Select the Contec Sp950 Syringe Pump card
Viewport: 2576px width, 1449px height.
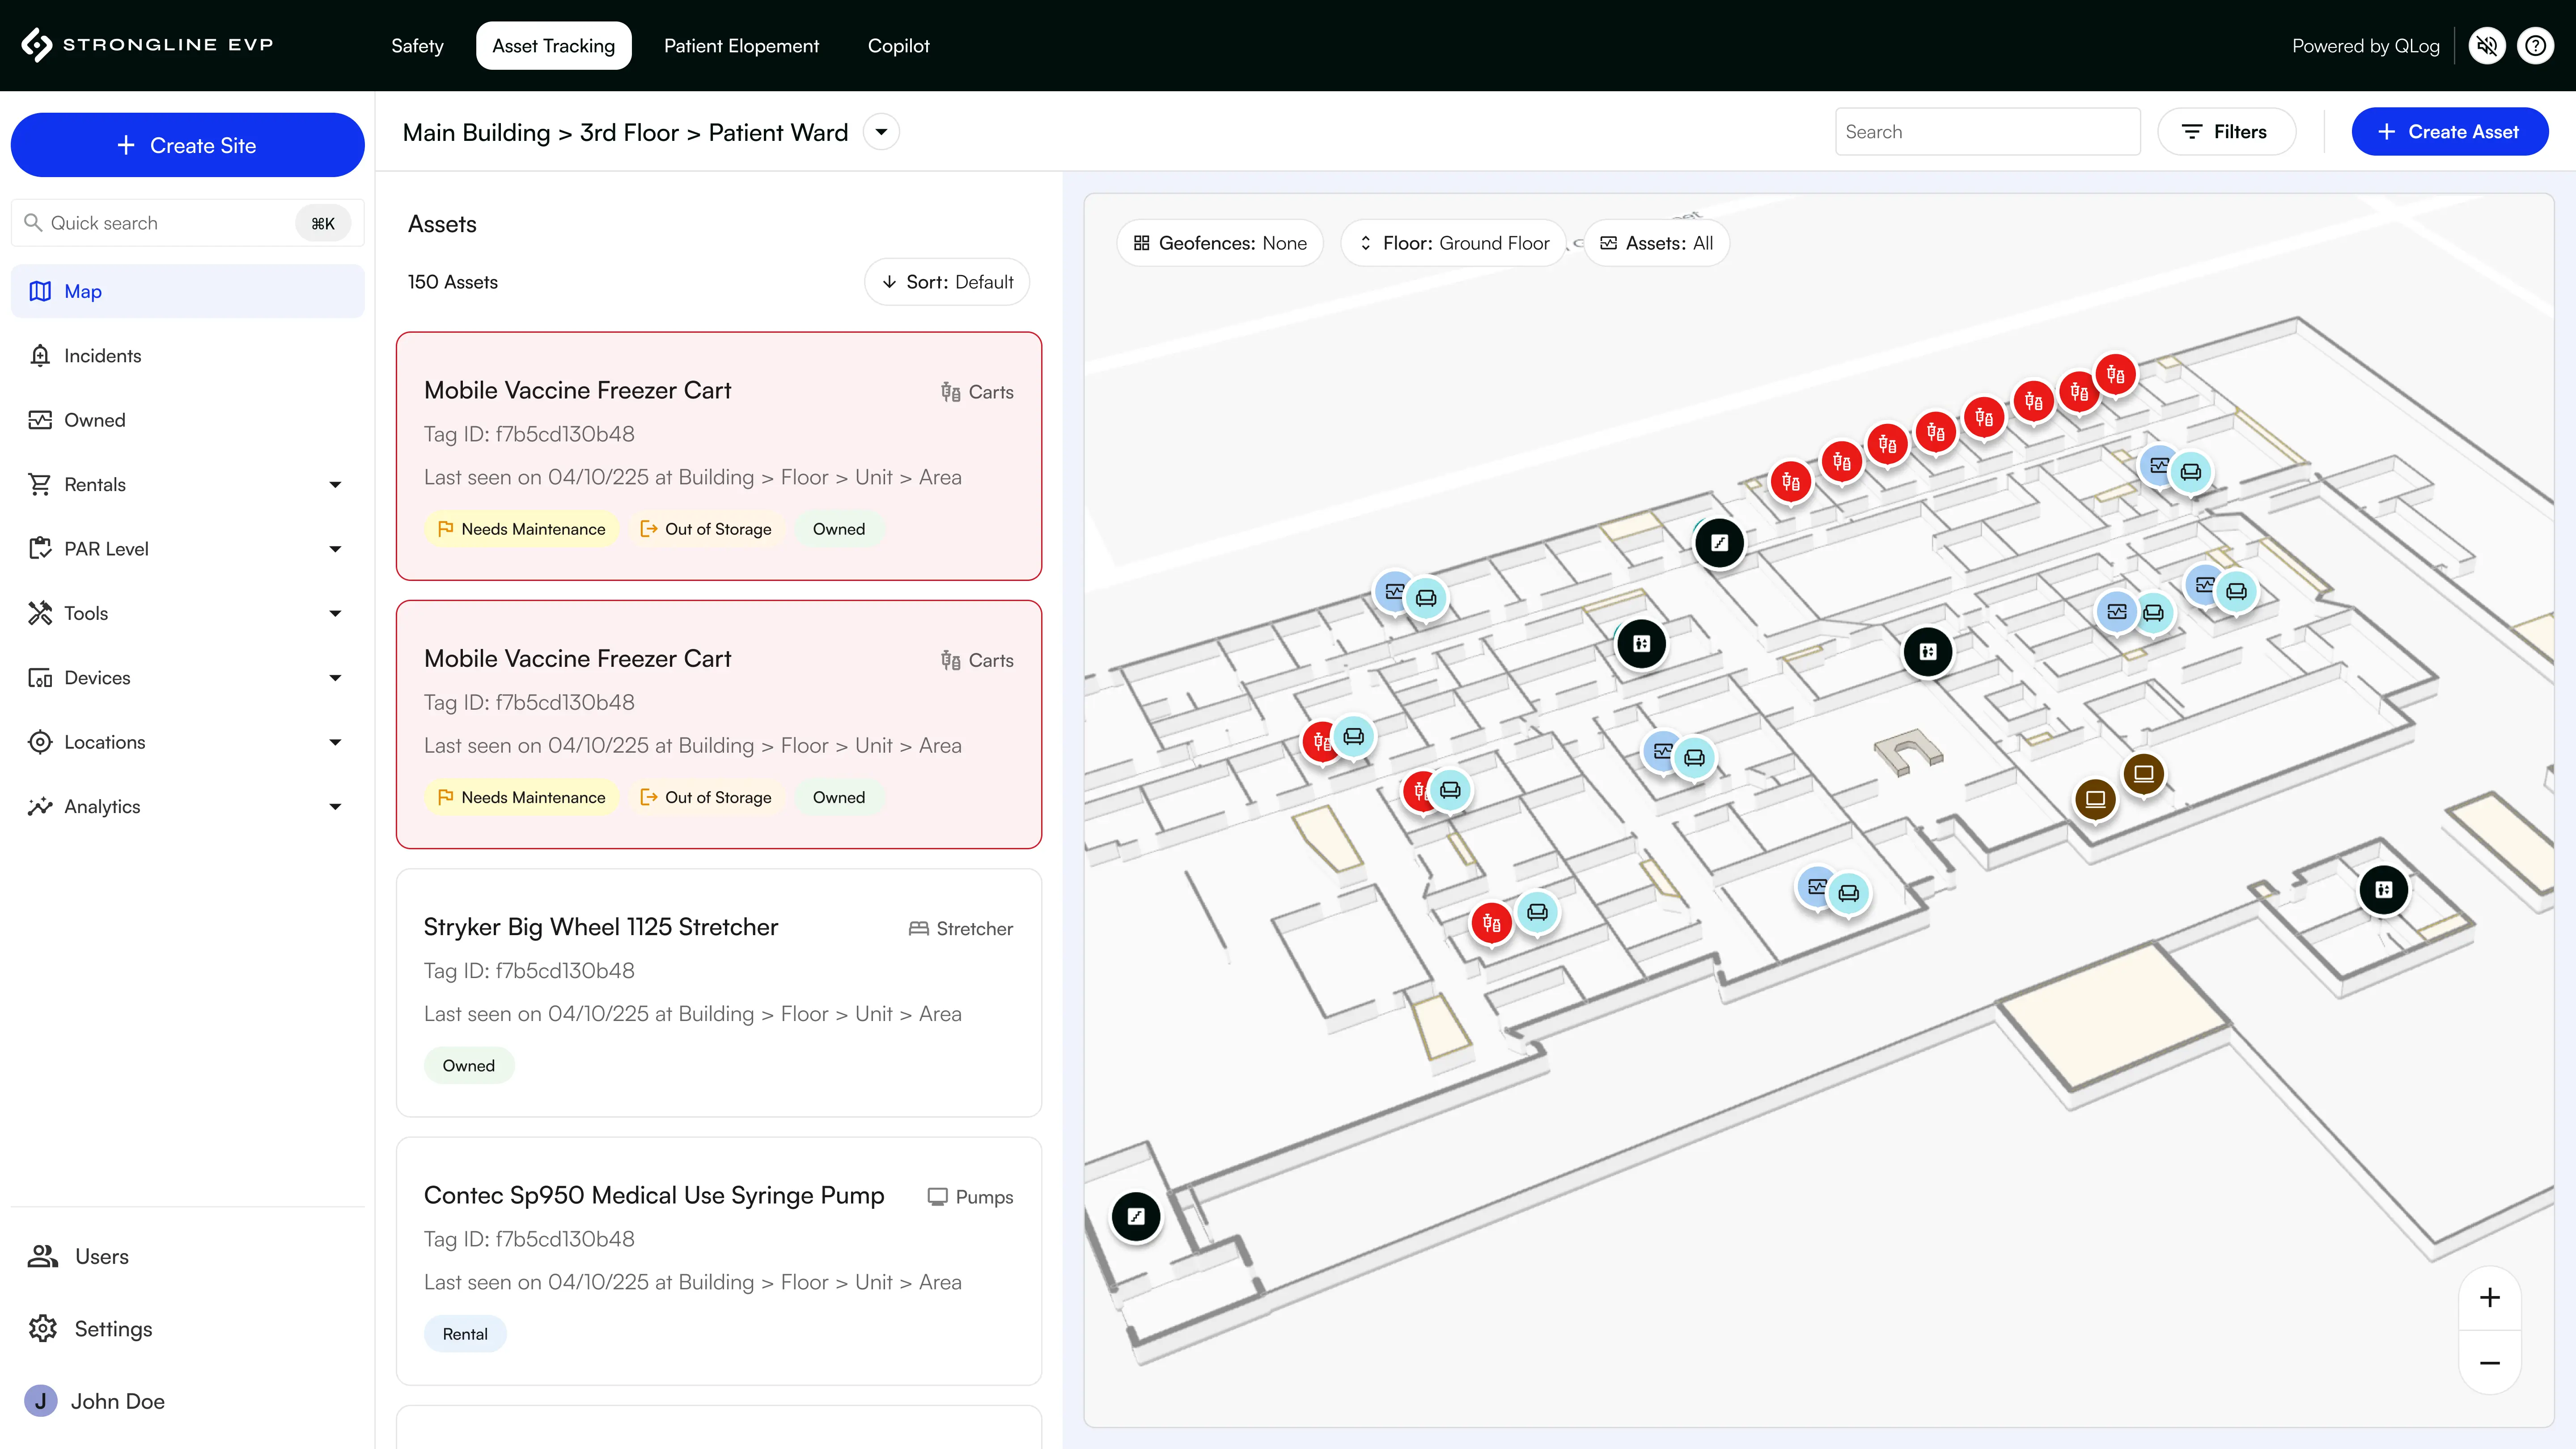tap(719, 1261)
